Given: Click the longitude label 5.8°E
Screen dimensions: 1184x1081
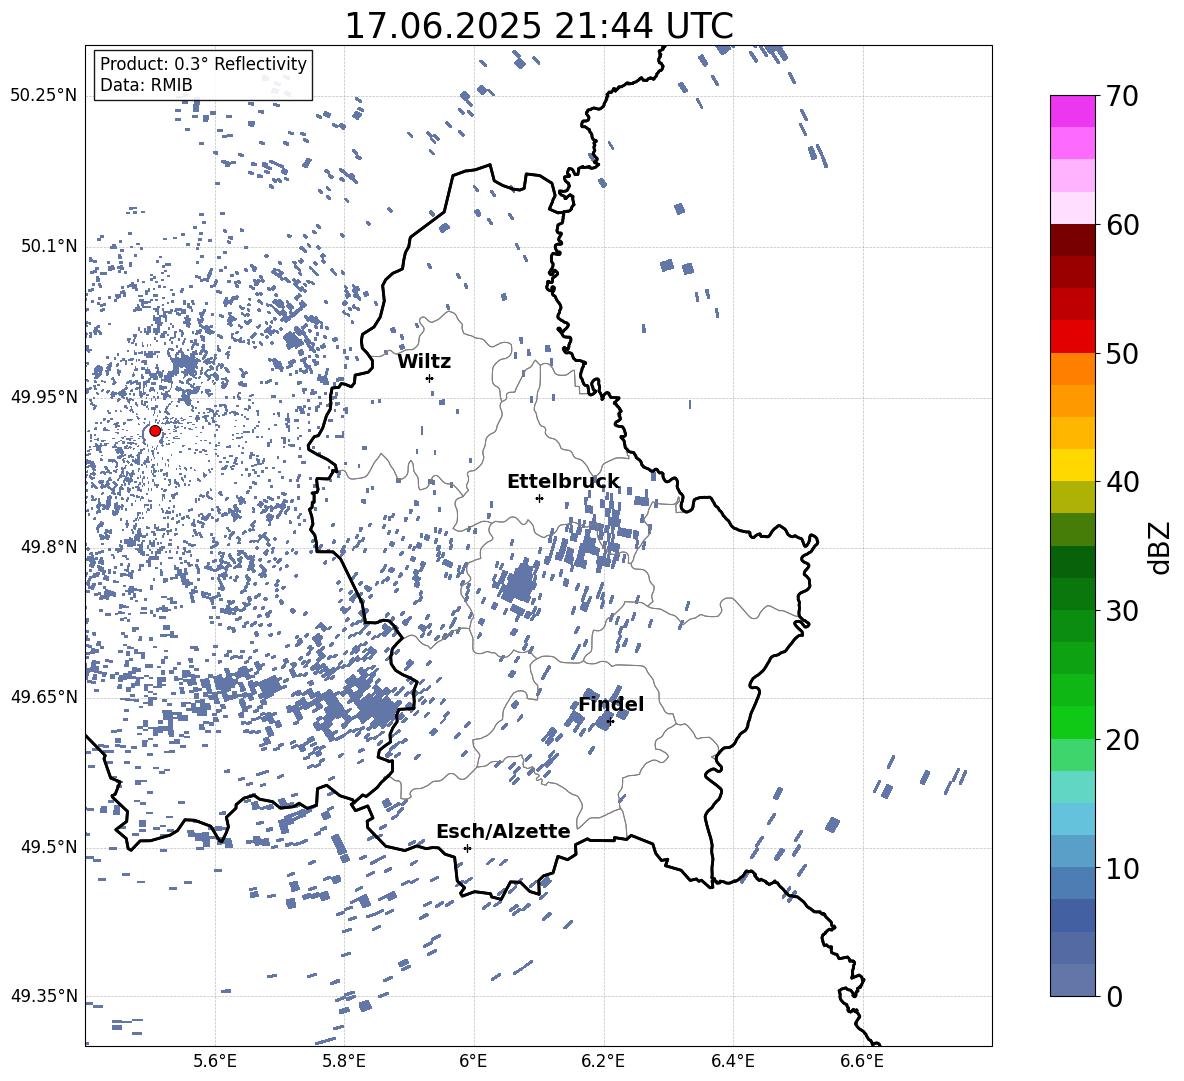Looking at the screenshot, I should 344,1061.
